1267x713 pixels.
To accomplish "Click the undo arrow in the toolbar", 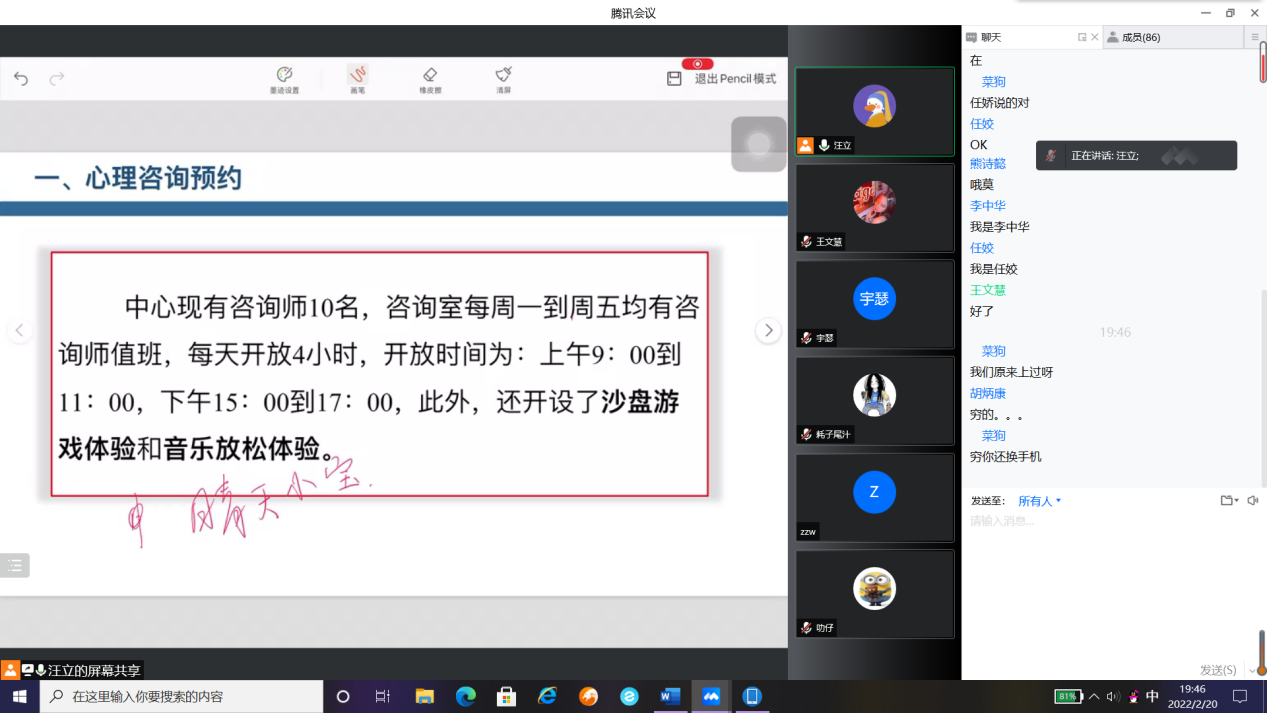I will (x=21, y=79).
